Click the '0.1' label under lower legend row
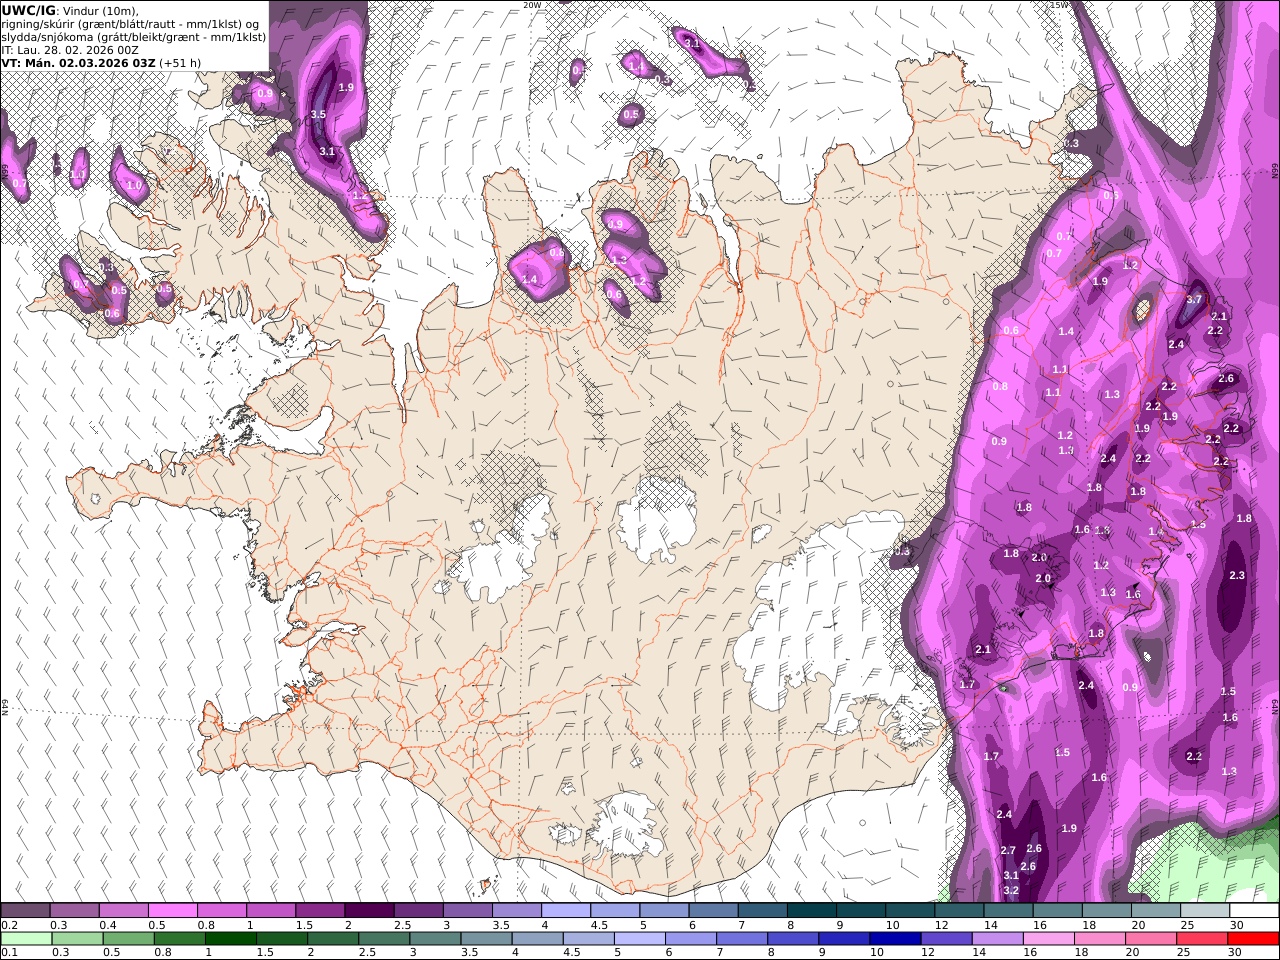The width and height of the screenshot is (1280, 960). pos(9,953)
